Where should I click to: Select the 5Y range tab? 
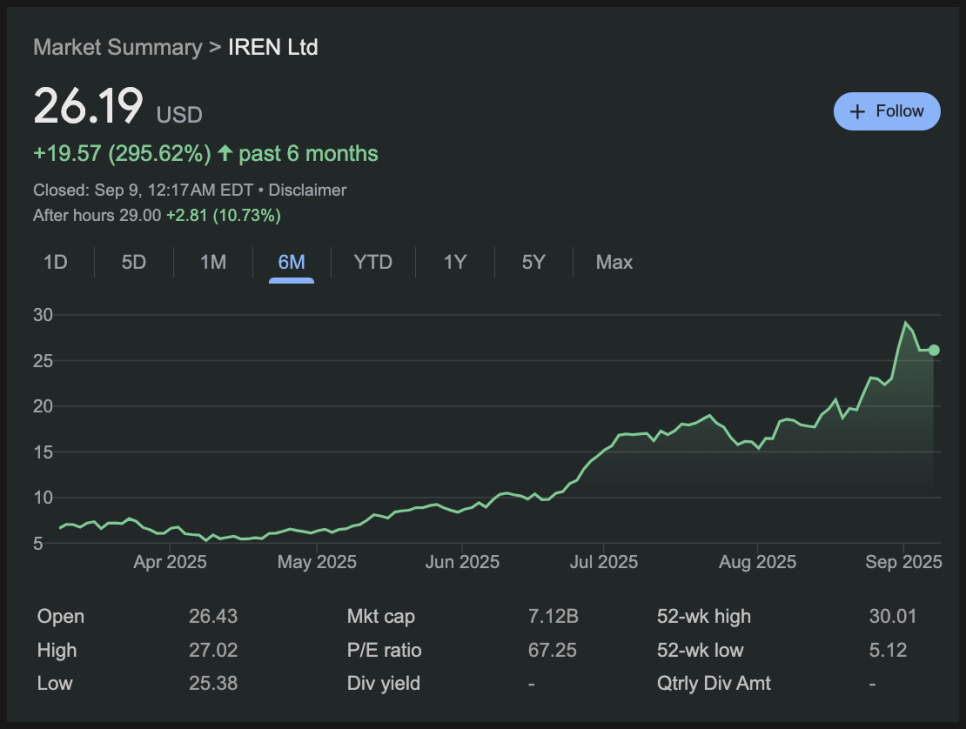(x=534, y=263)
